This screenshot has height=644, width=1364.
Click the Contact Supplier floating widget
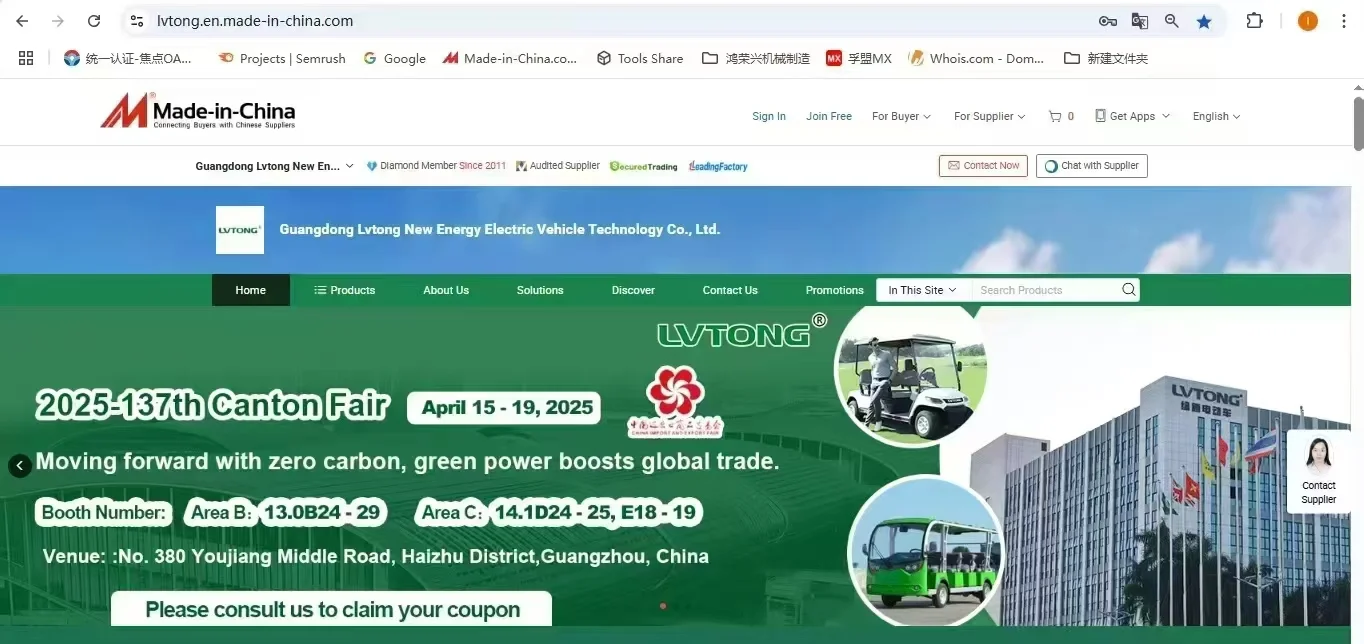click(x=1318, y=472)
